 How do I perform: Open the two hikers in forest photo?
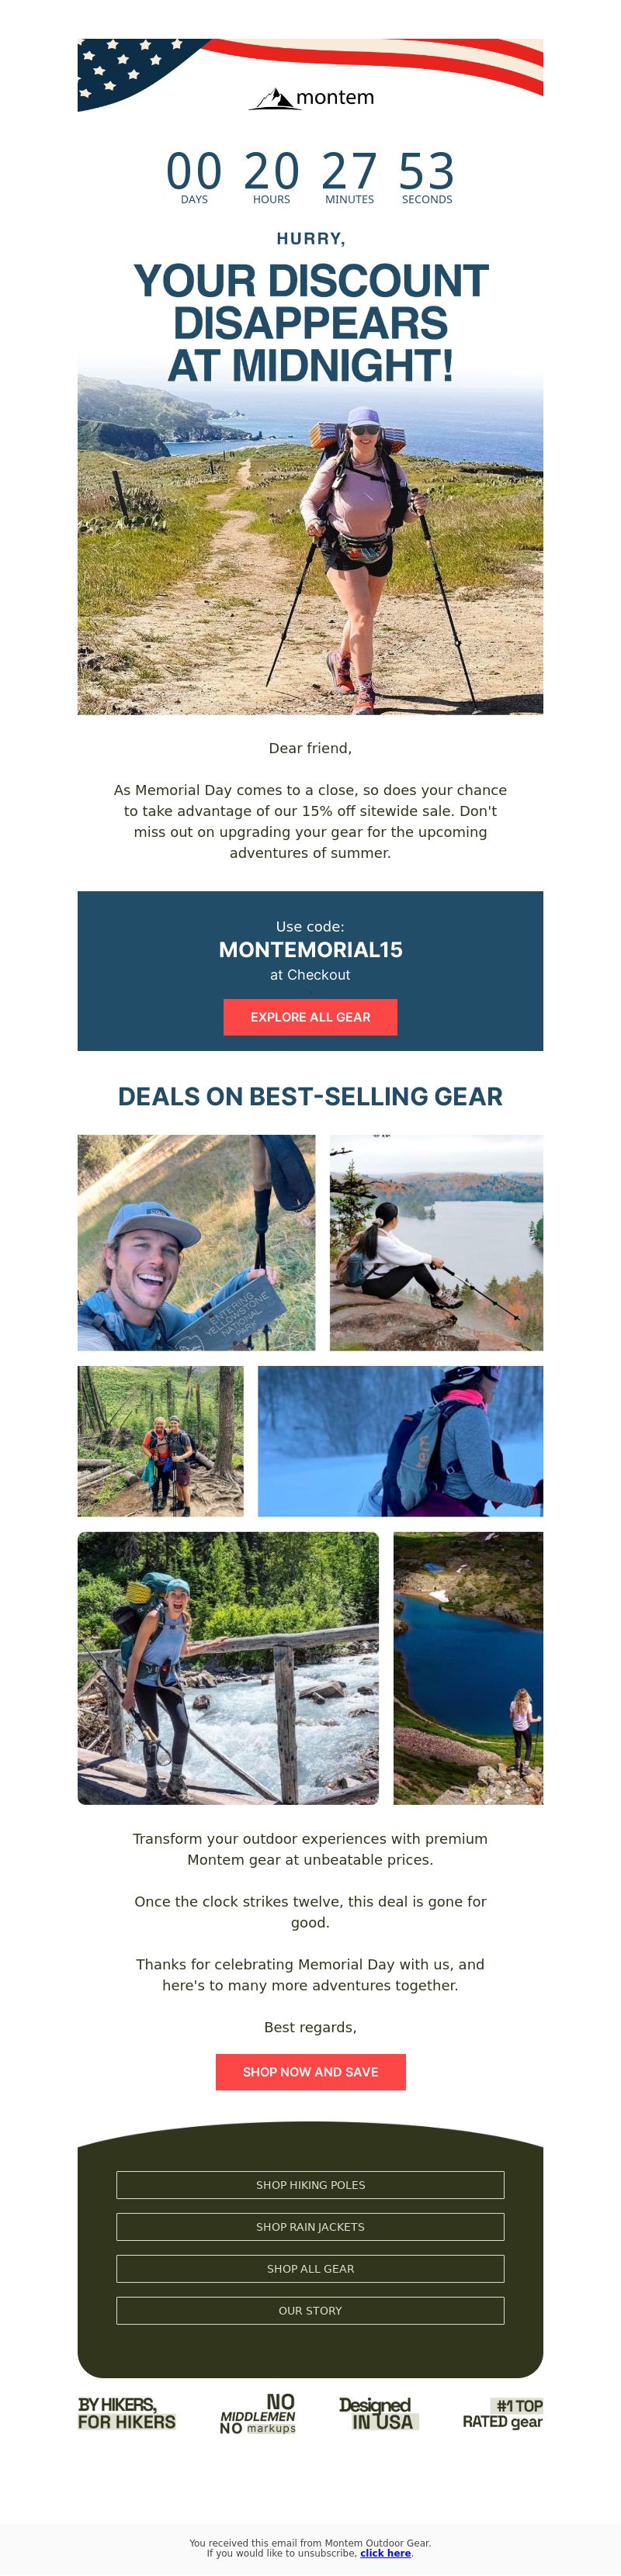click(x=160, y=1440)
